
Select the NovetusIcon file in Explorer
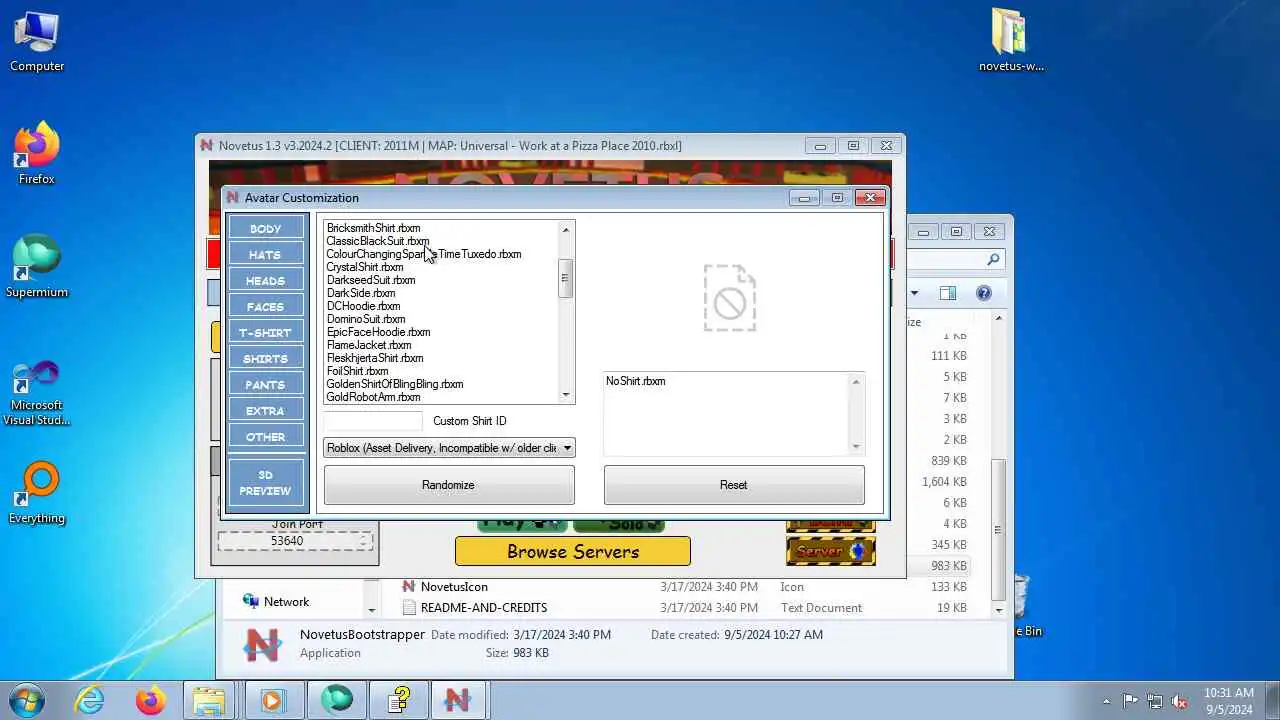tap(454, 587)
